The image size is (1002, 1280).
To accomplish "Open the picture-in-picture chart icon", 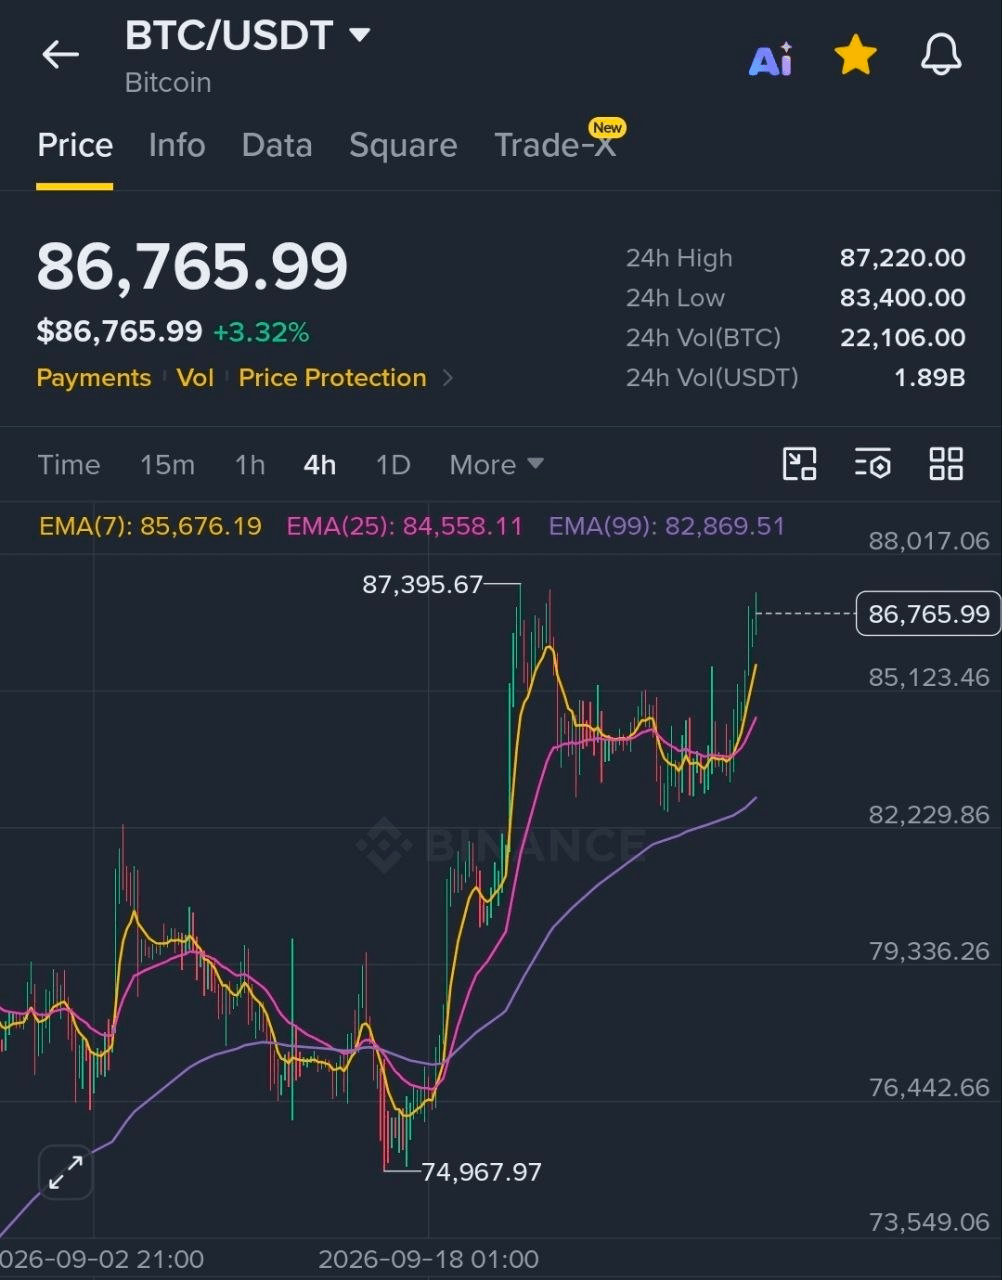I will tap(799, 464).
